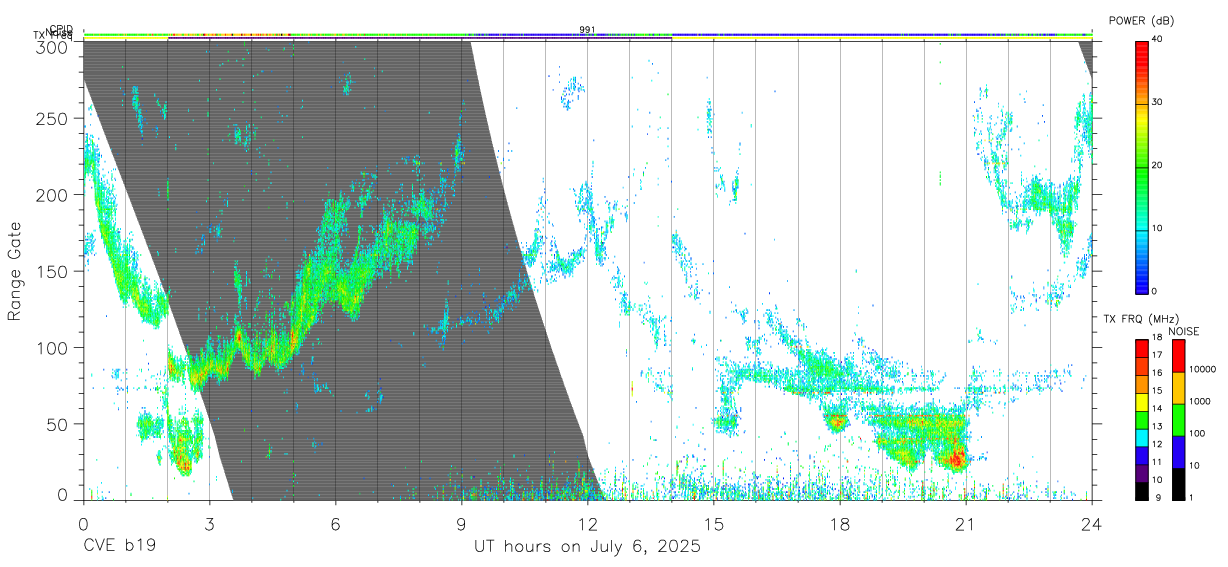Click the red top of the power colorbar

point(1142,50)
